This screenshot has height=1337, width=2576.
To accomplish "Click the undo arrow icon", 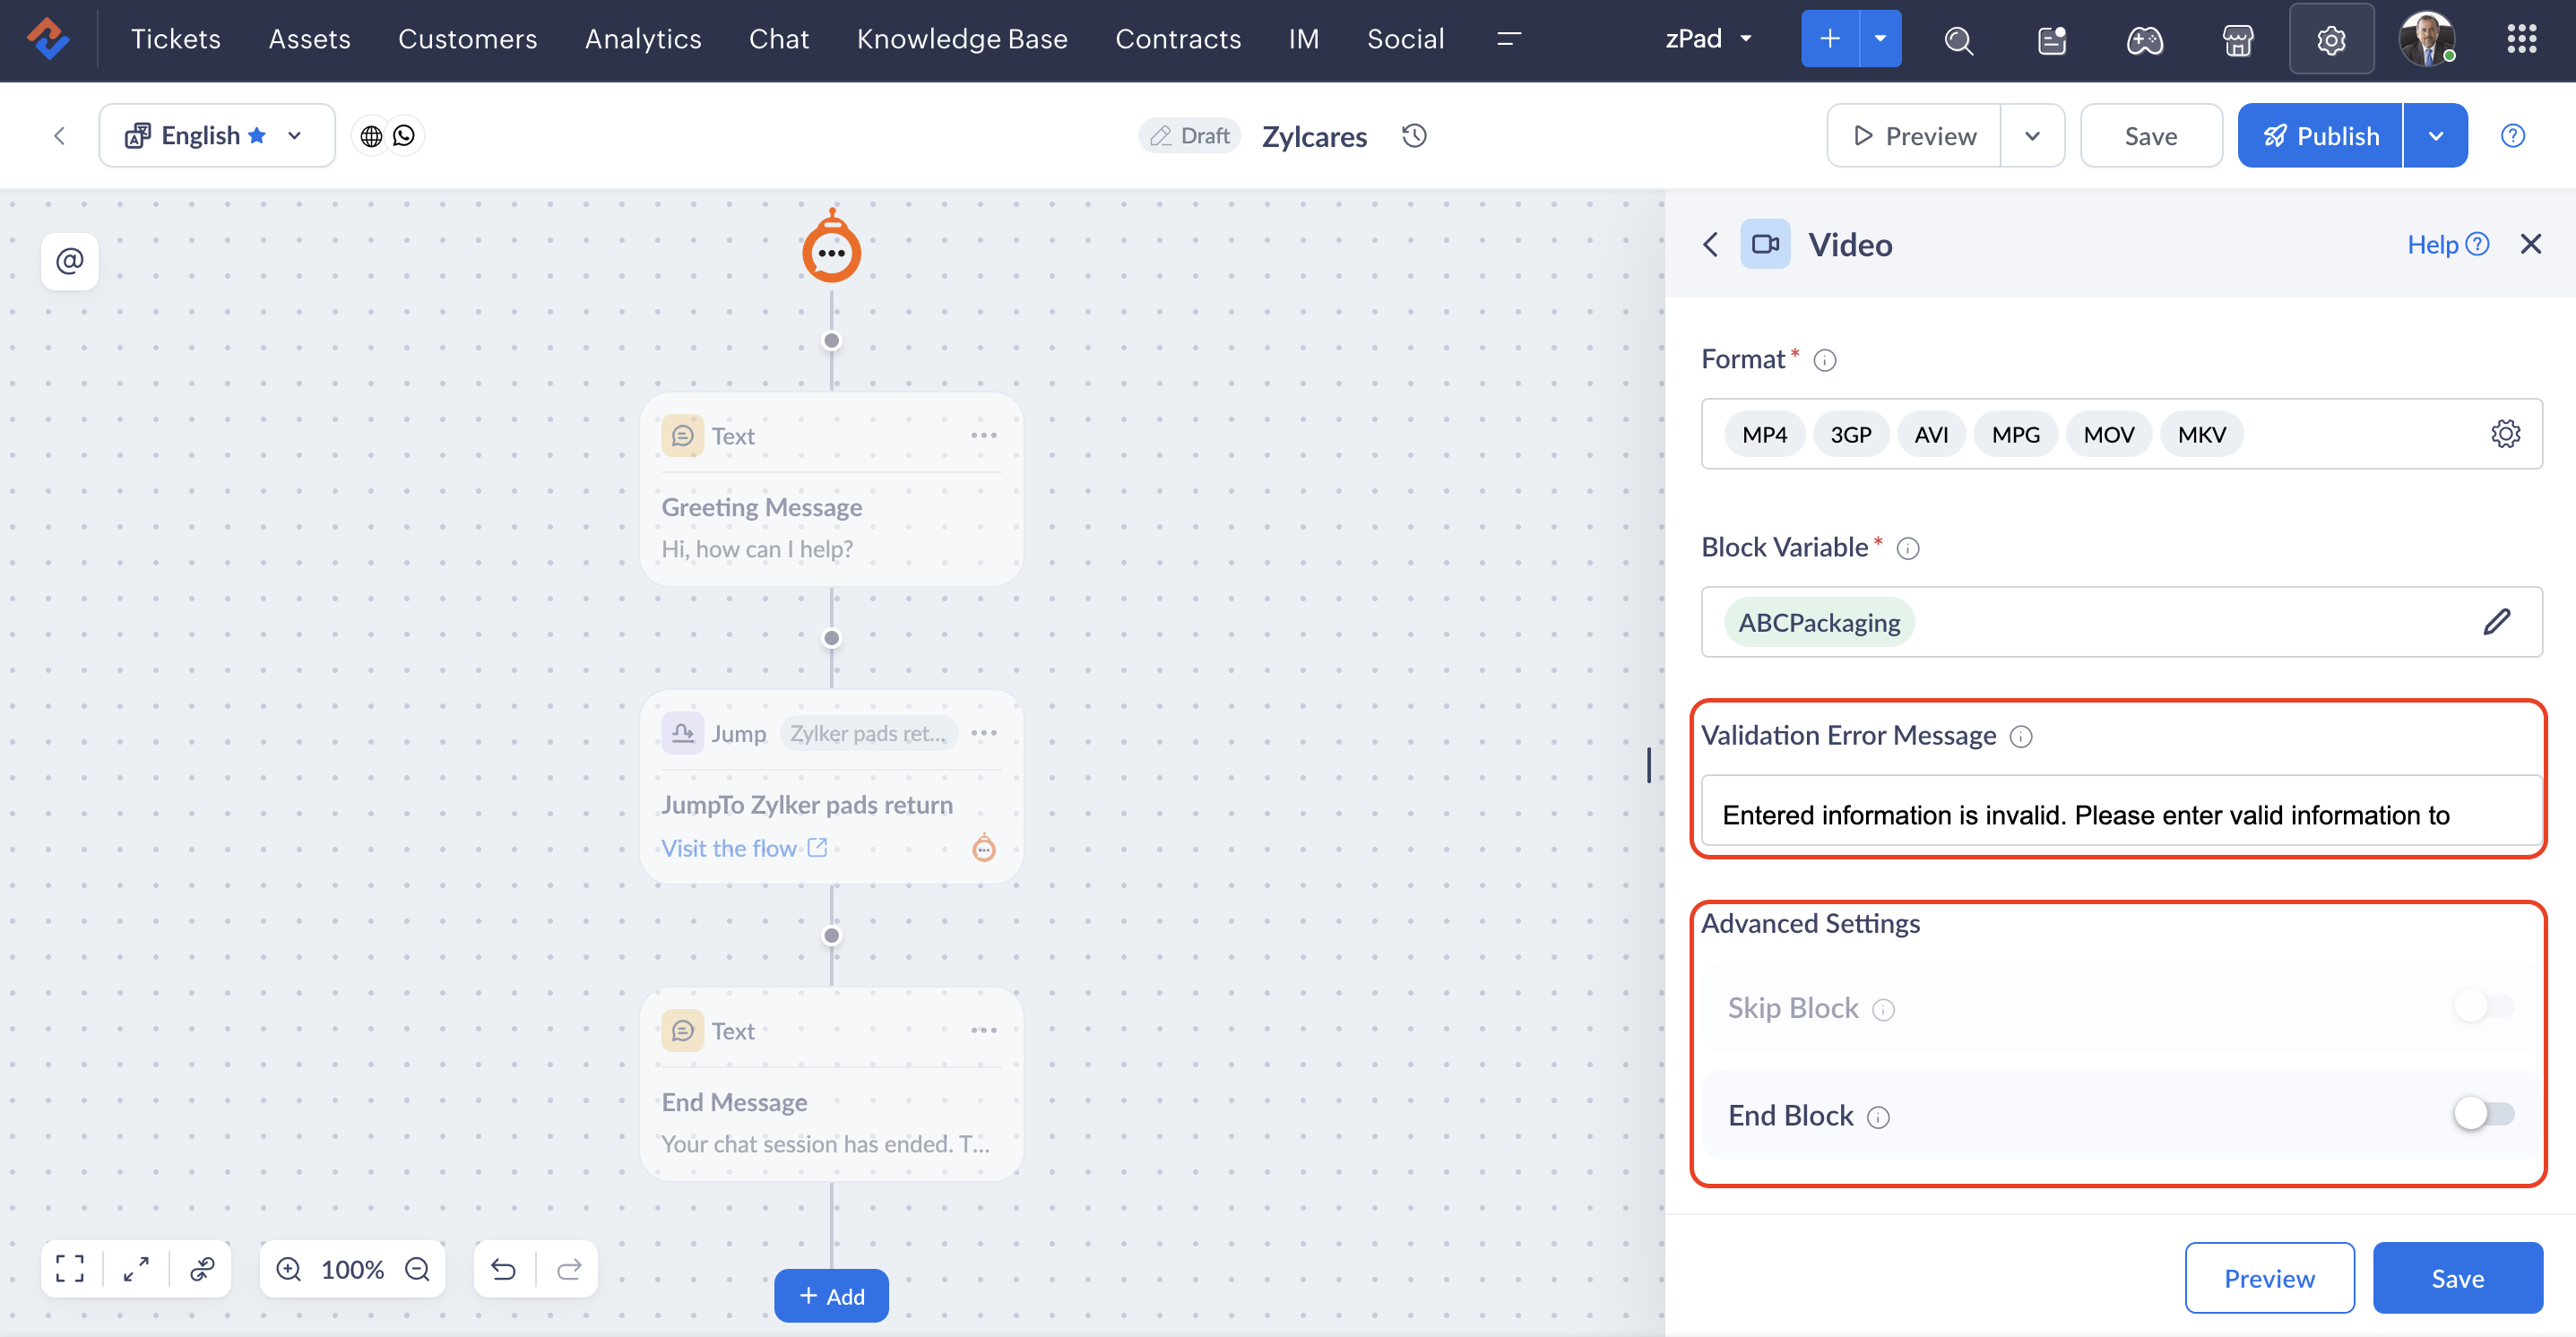I will [503, 1269].
